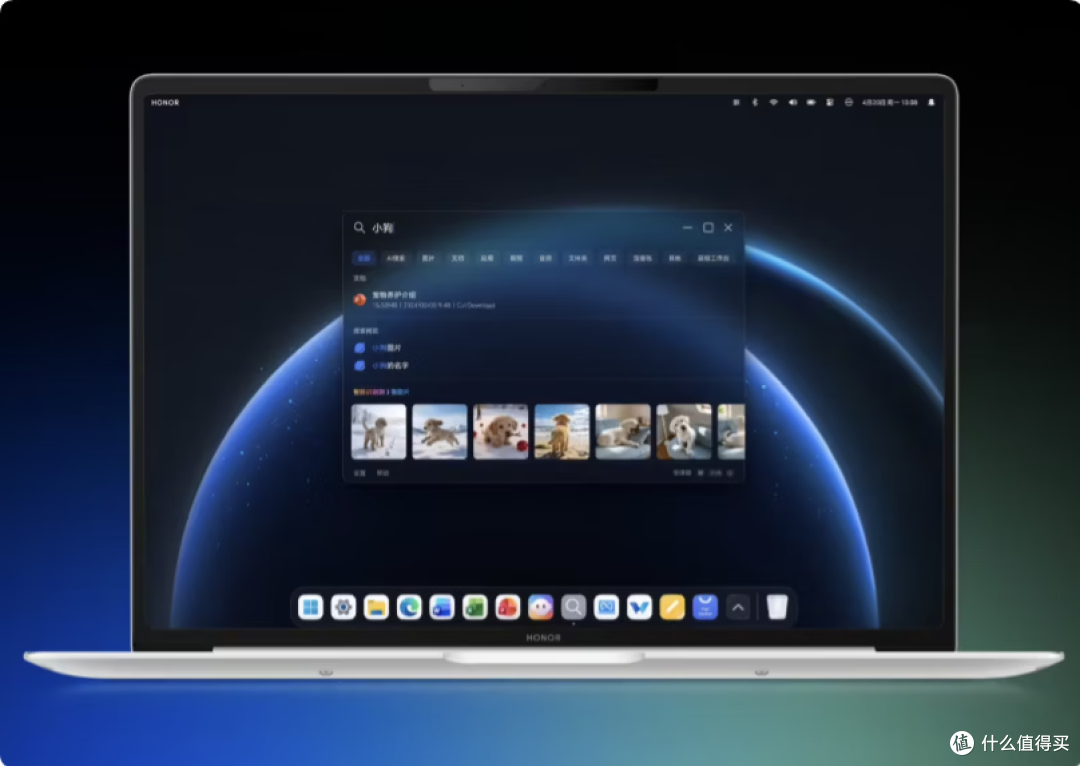
Task: Open the yellow notes pencil app in dock
Action: 672,608
